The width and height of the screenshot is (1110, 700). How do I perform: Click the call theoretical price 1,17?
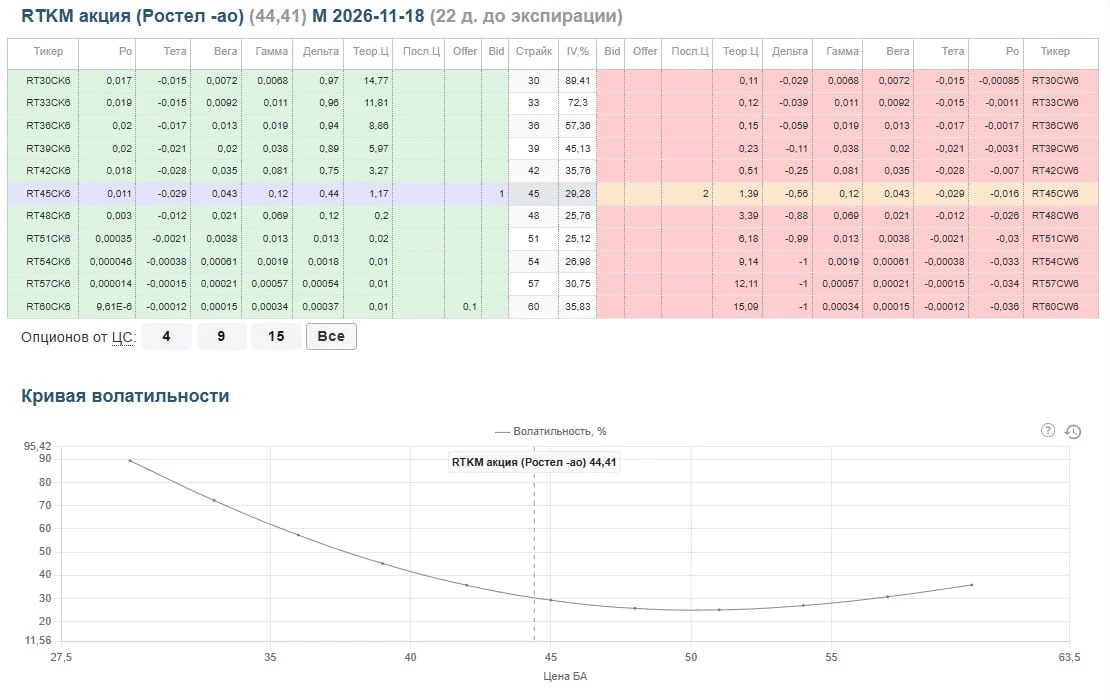click(x=379, y=193)
